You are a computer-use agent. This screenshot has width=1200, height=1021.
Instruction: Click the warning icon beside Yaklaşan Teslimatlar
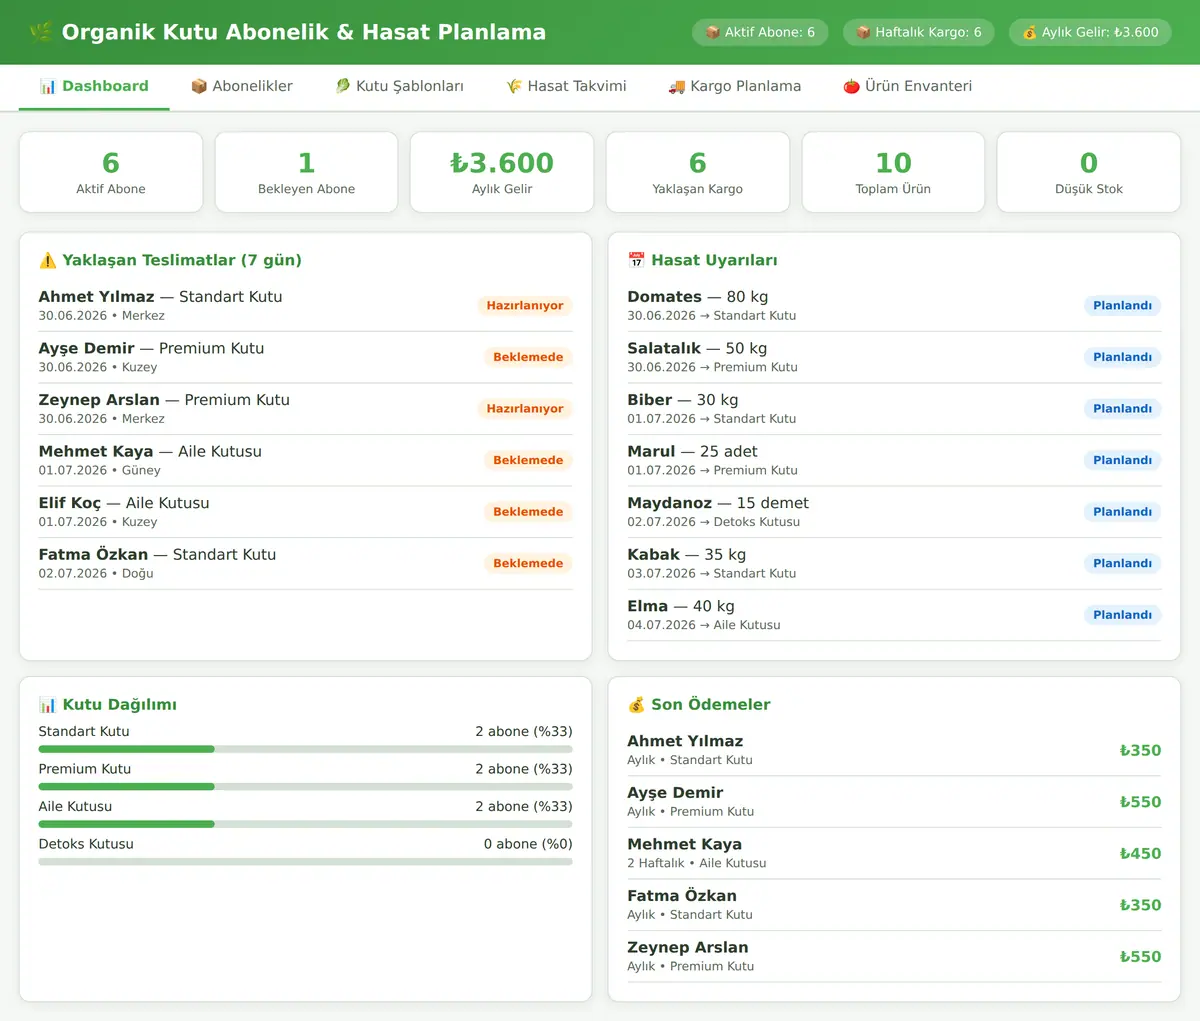[x=47, y=260]
